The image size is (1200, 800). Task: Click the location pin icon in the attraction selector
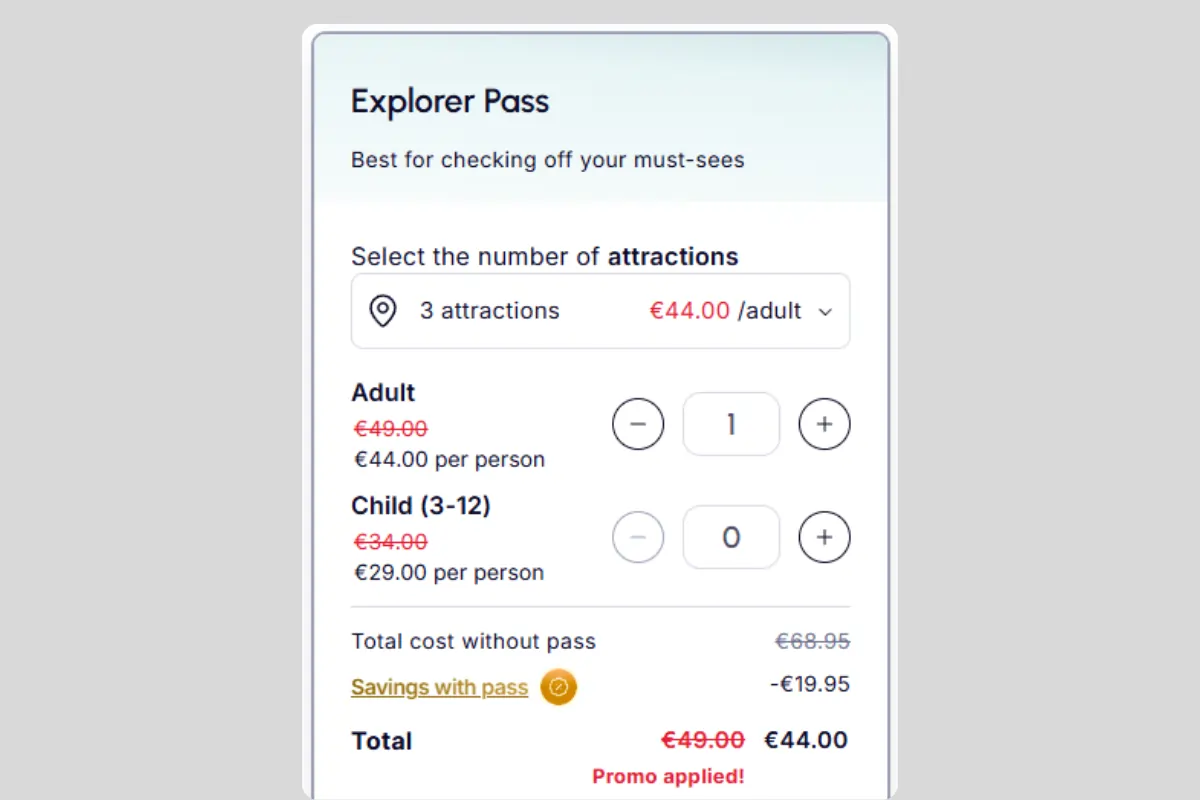[x=383, y=311]
